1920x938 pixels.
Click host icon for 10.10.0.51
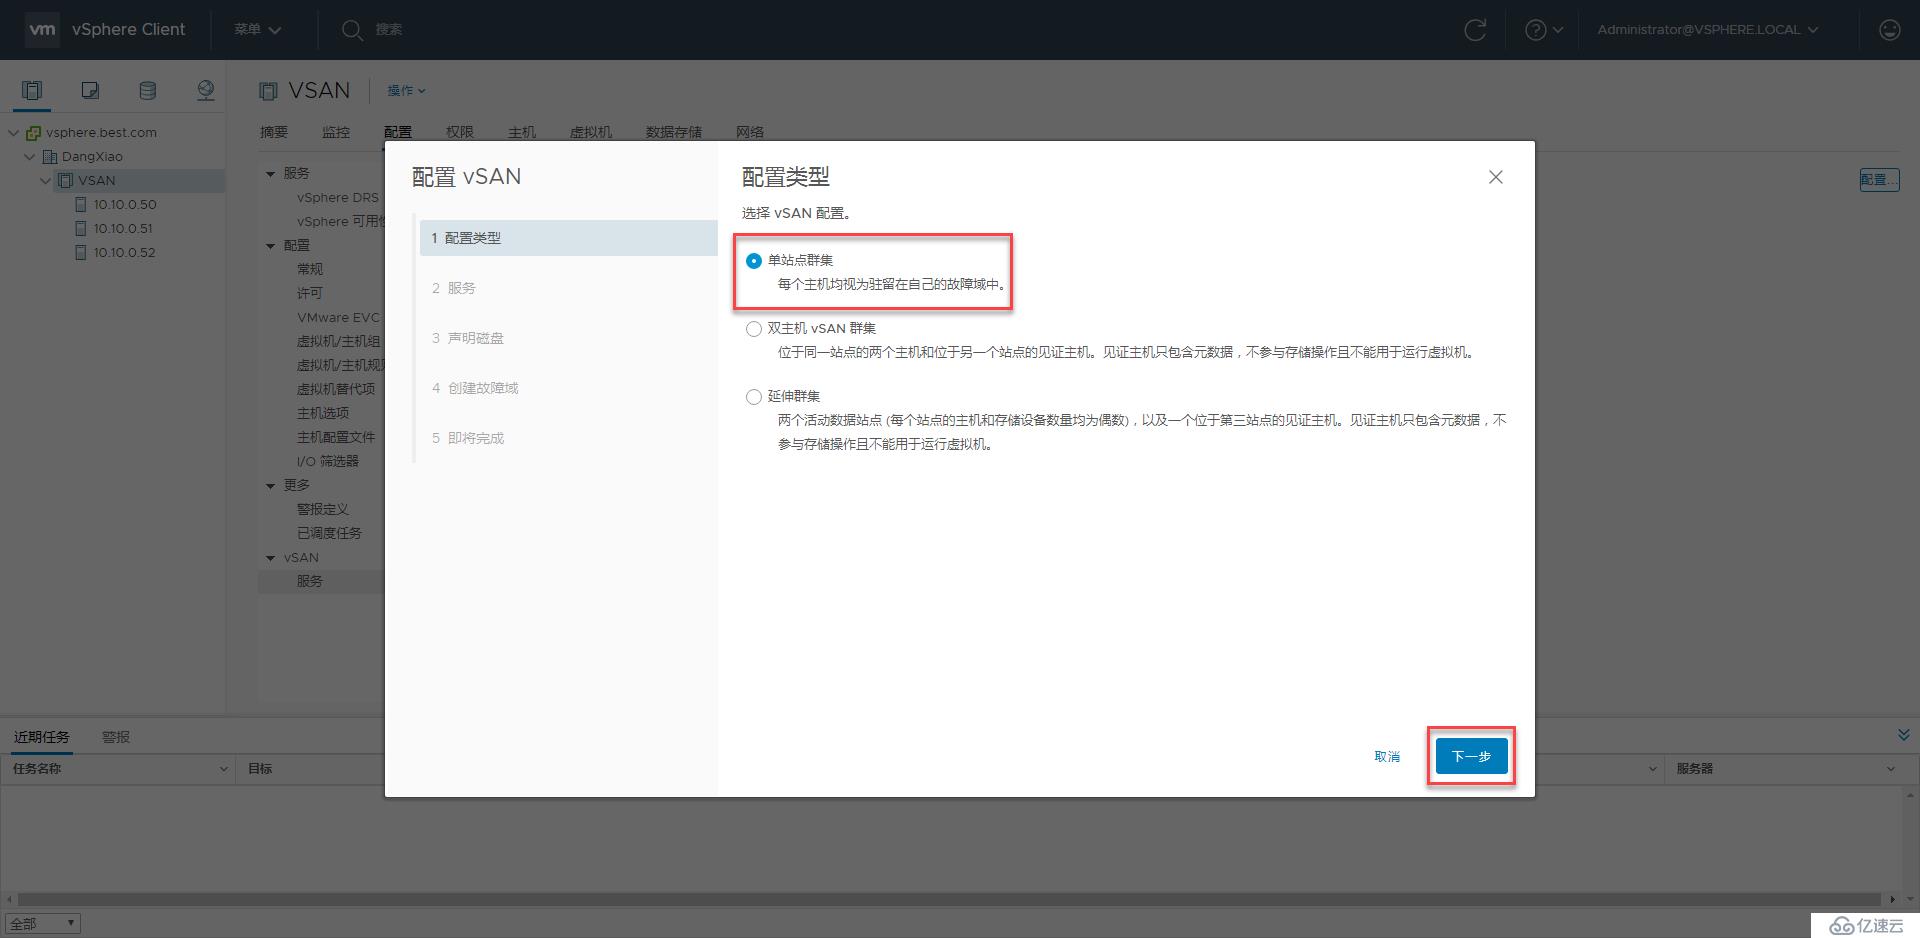81,228
